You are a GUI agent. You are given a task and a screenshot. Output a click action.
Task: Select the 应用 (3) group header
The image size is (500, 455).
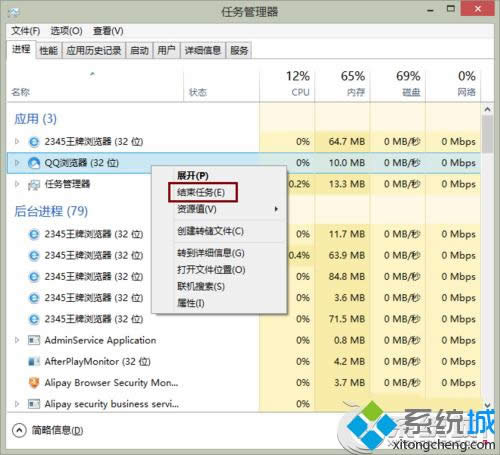pos(35,119)
